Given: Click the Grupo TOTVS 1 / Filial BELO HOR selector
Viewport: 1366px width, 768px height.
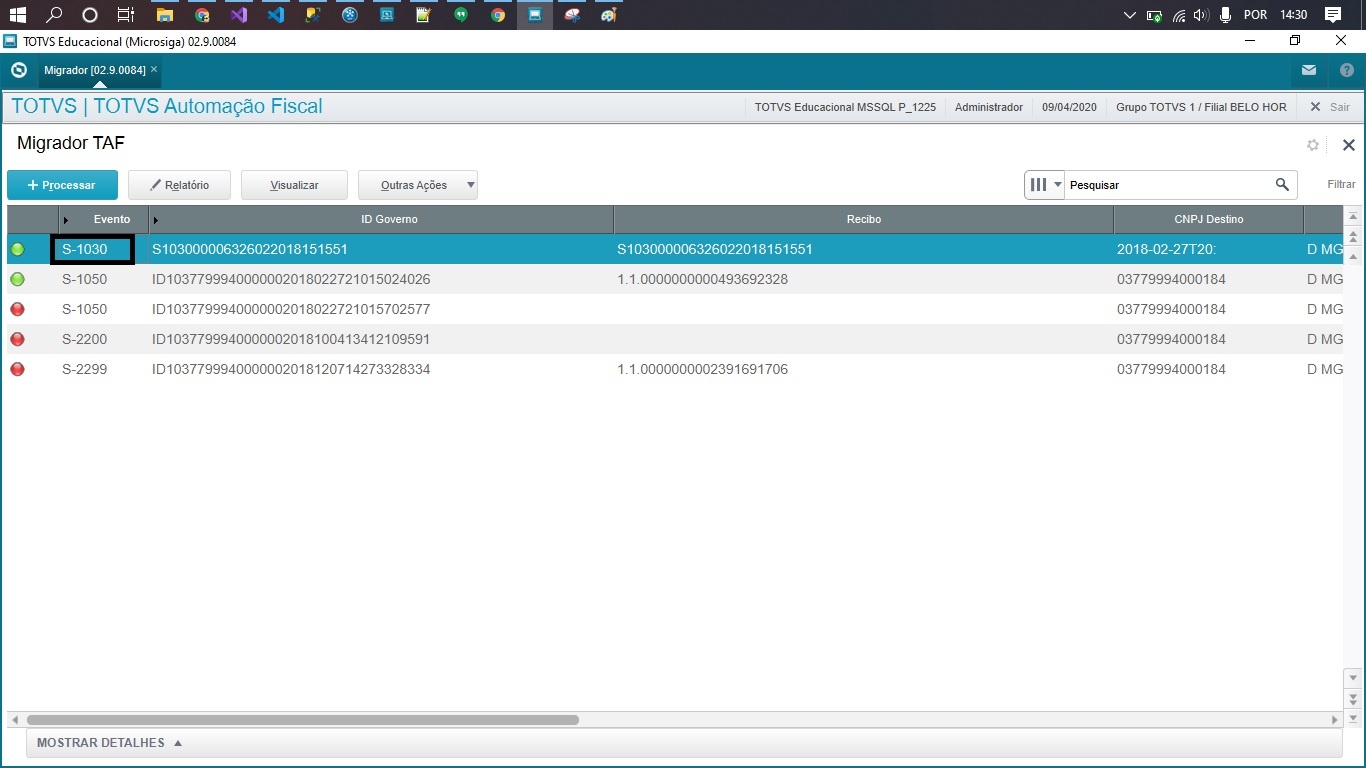Looking at the screenshot, I should (x=1201, y=107).
